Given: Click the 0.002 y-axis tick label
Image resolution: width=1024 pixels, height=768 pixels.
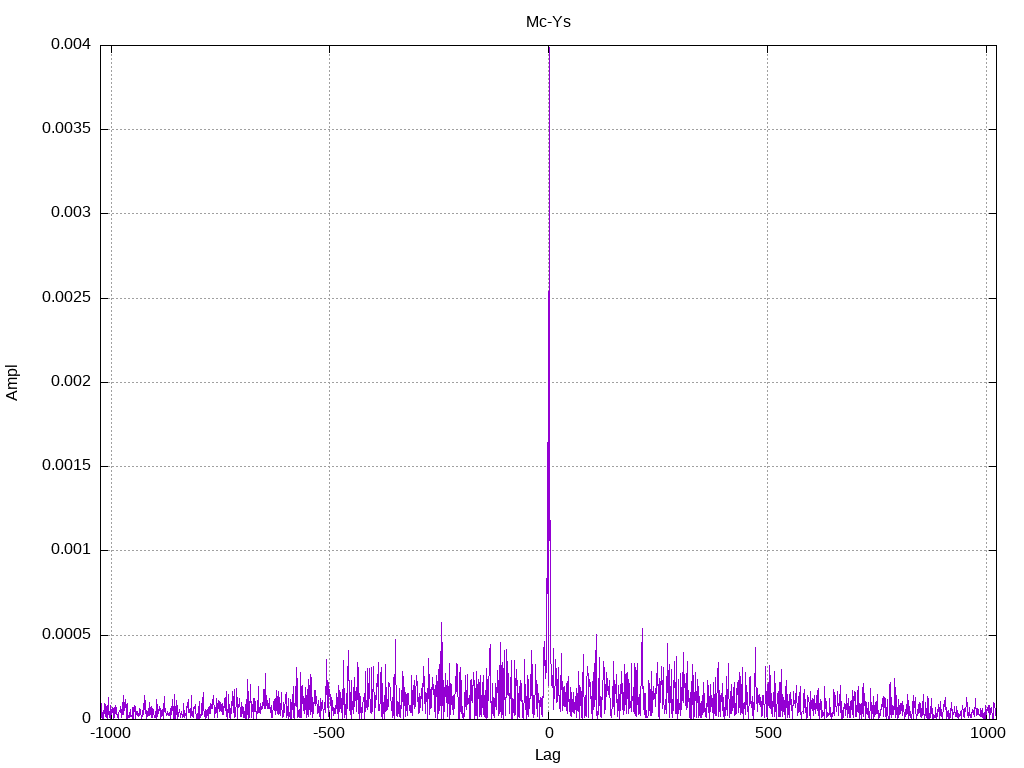Looking at the screenshot, I should (71, 381).
